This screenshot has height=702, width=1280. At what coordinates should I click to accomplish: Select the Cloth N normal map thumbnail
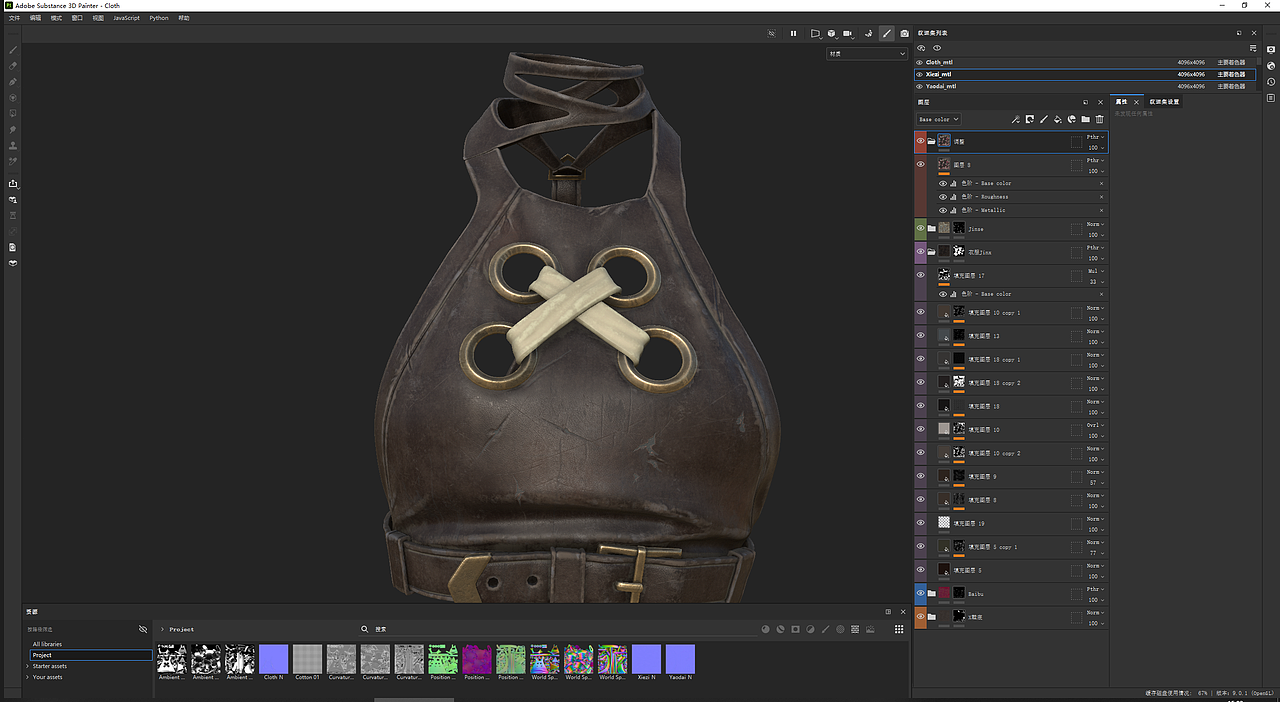tap(274, 659)
